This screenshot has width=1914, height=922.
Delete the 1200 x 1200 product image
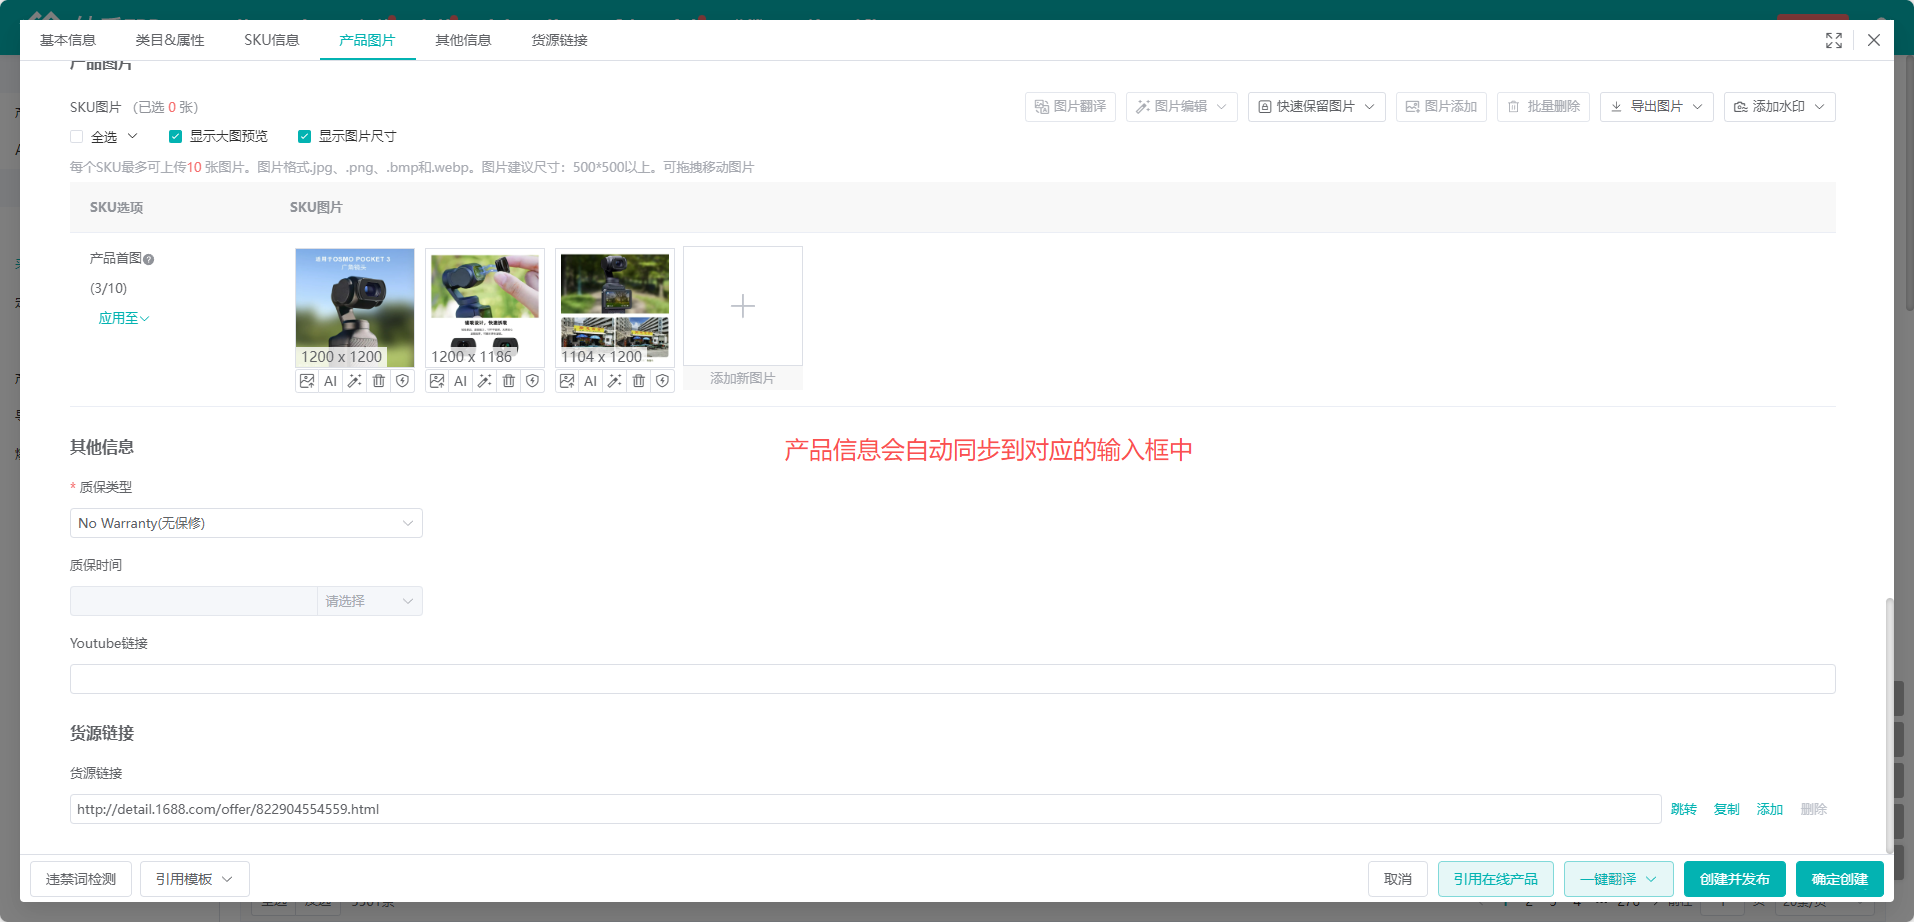379,381
